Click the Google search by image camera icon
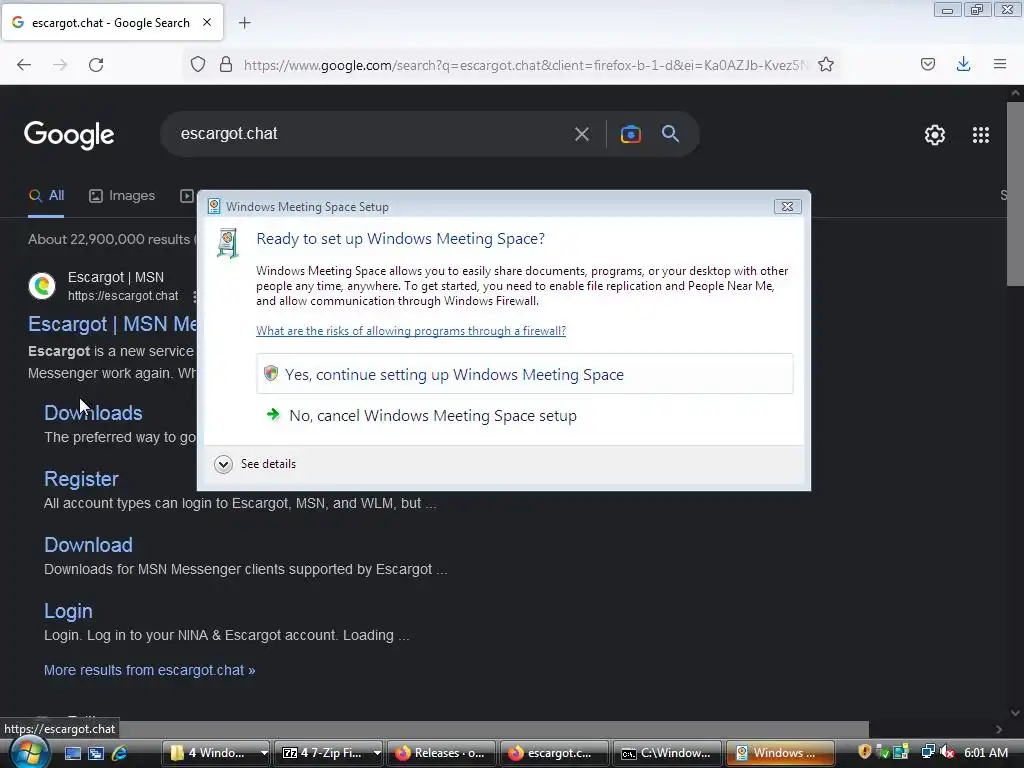 coord(631,134)
